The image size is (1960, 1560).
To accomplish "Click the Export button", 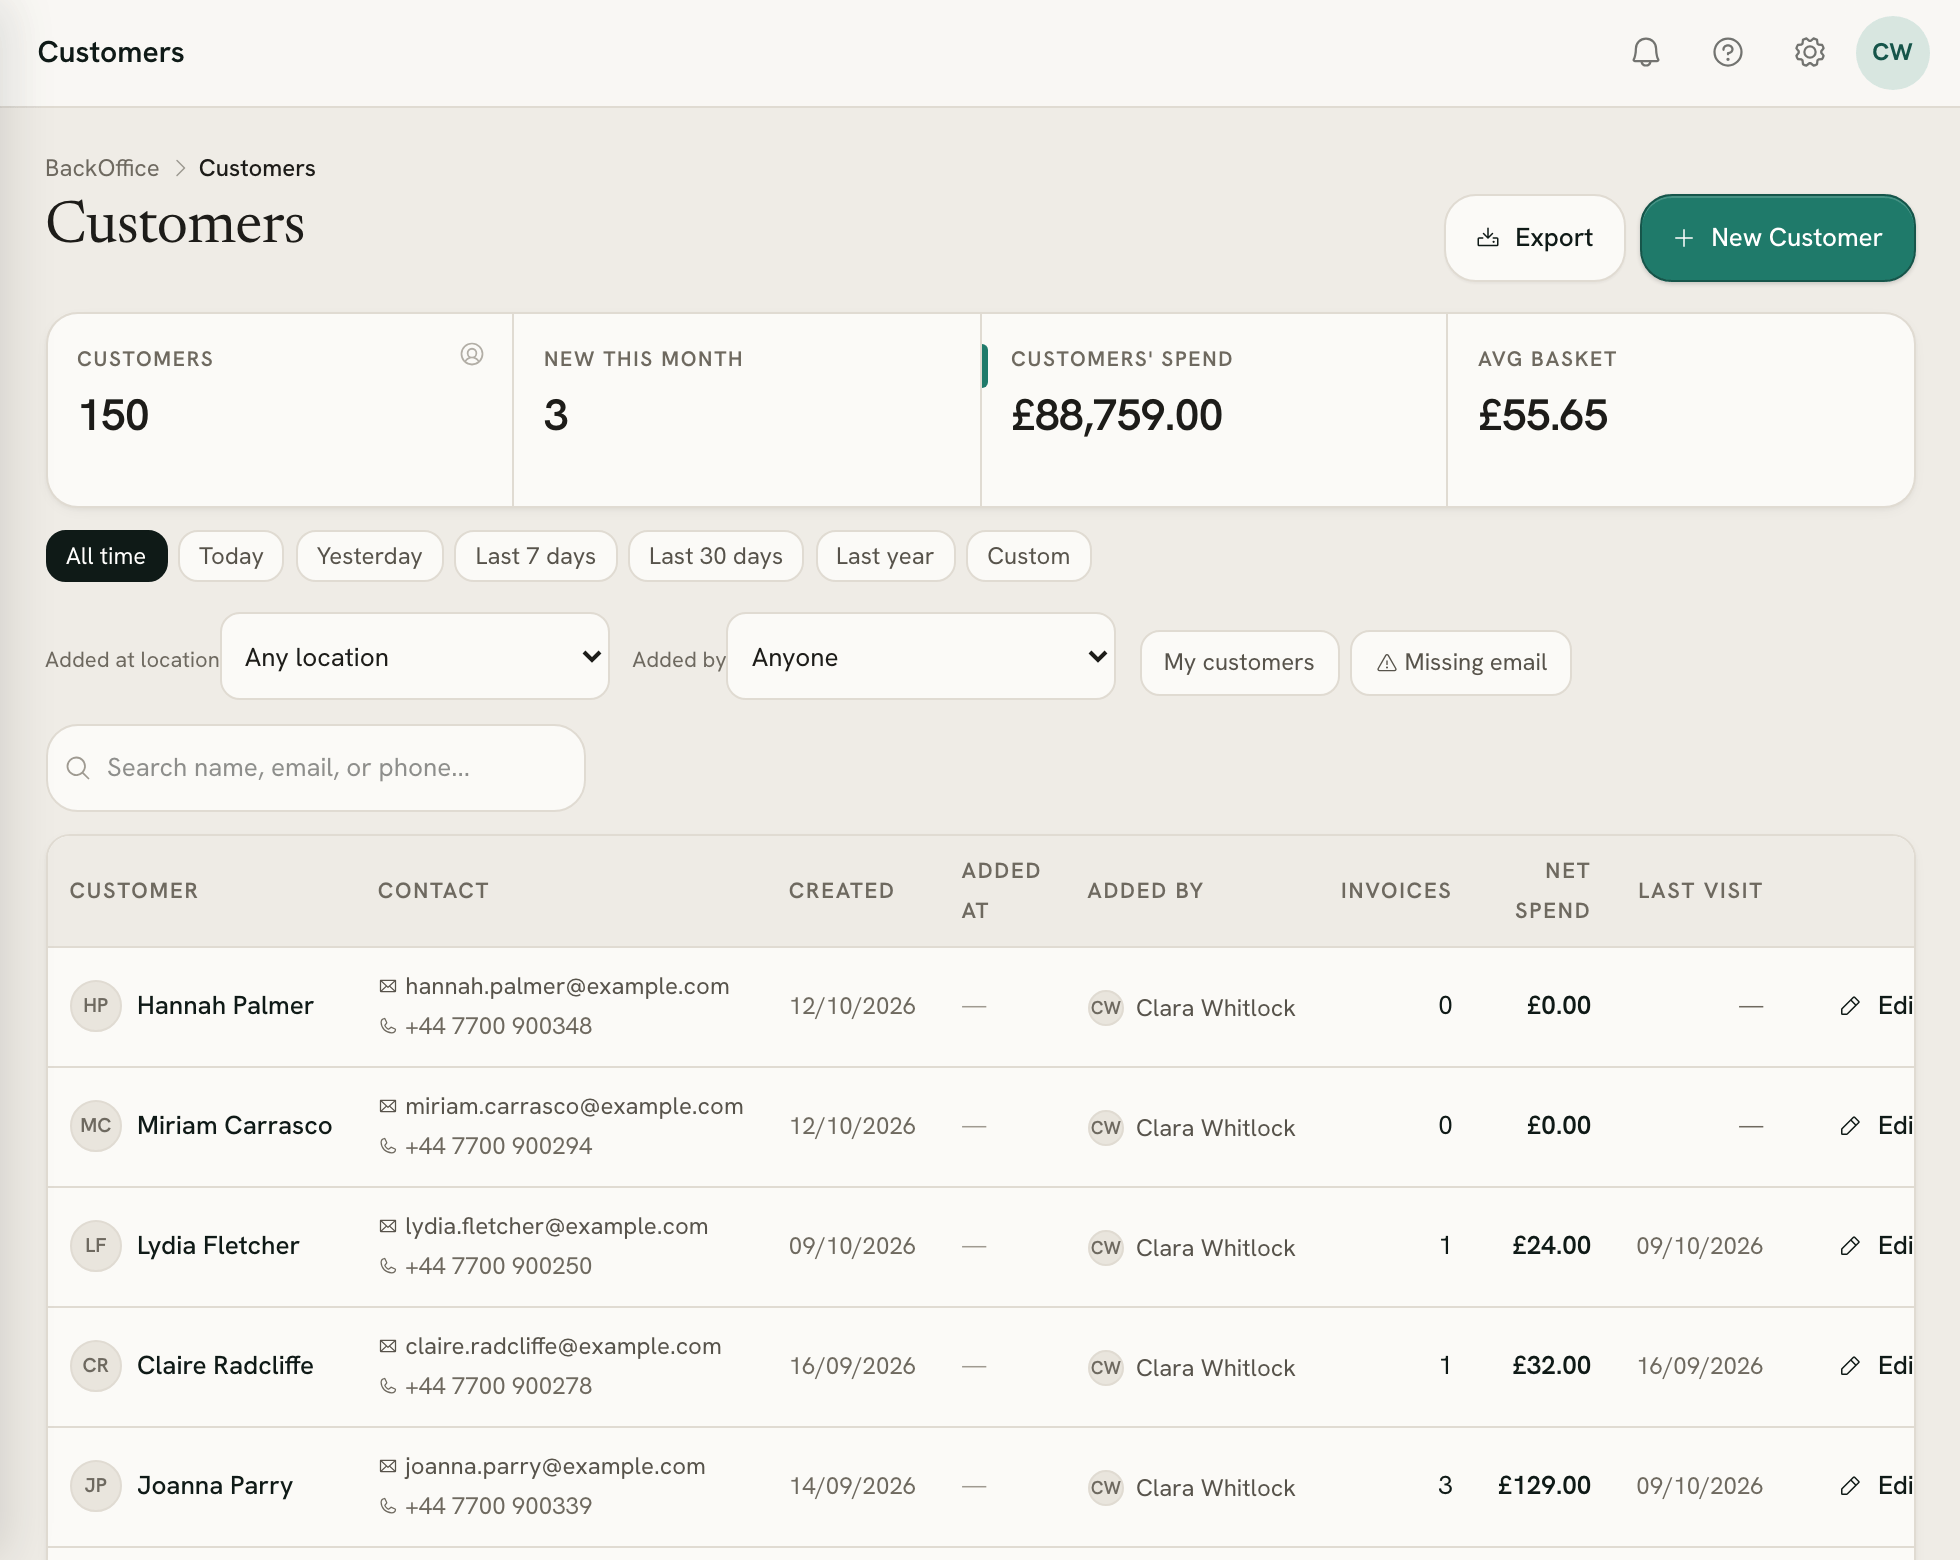I will 1535,238.
